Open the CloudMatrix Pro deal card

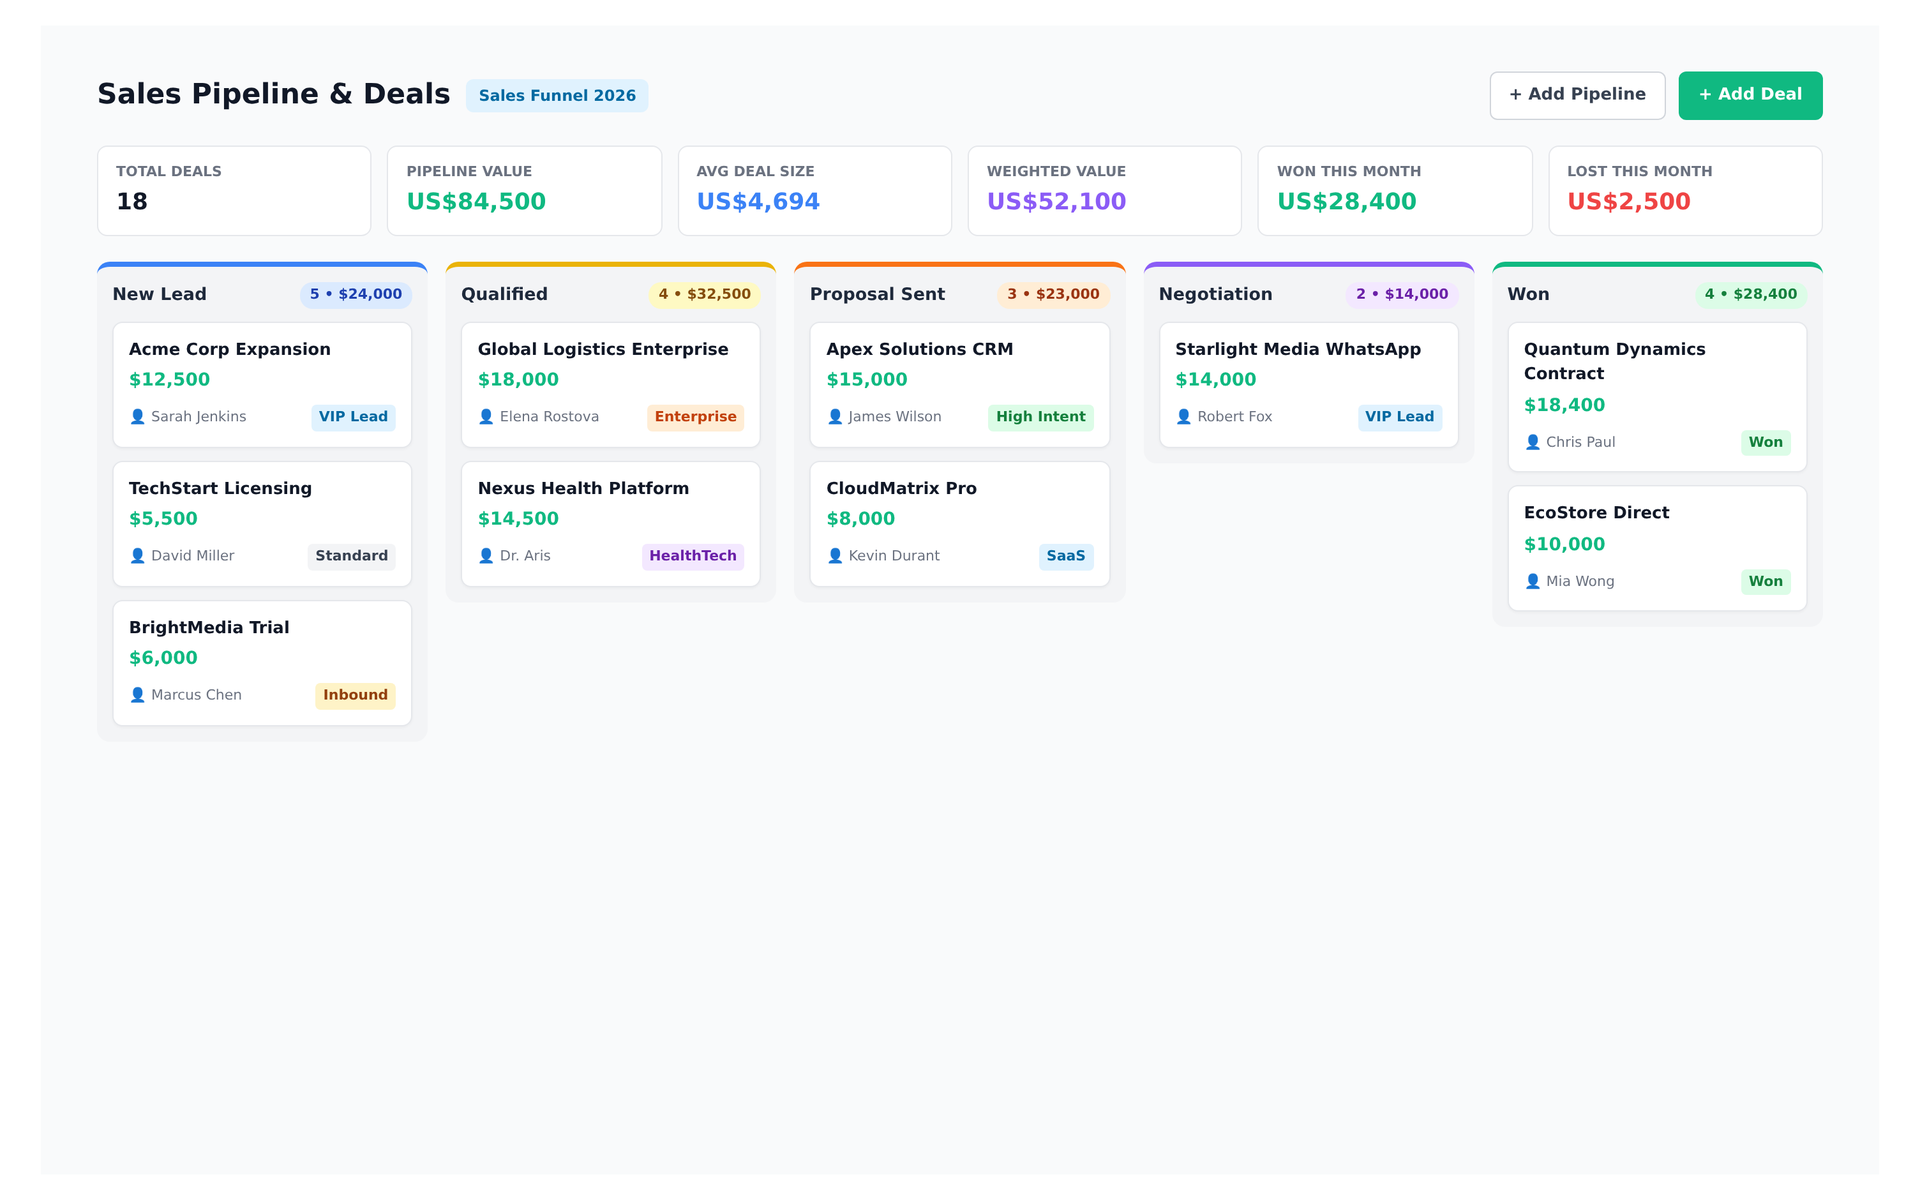(x=960, y=524)
